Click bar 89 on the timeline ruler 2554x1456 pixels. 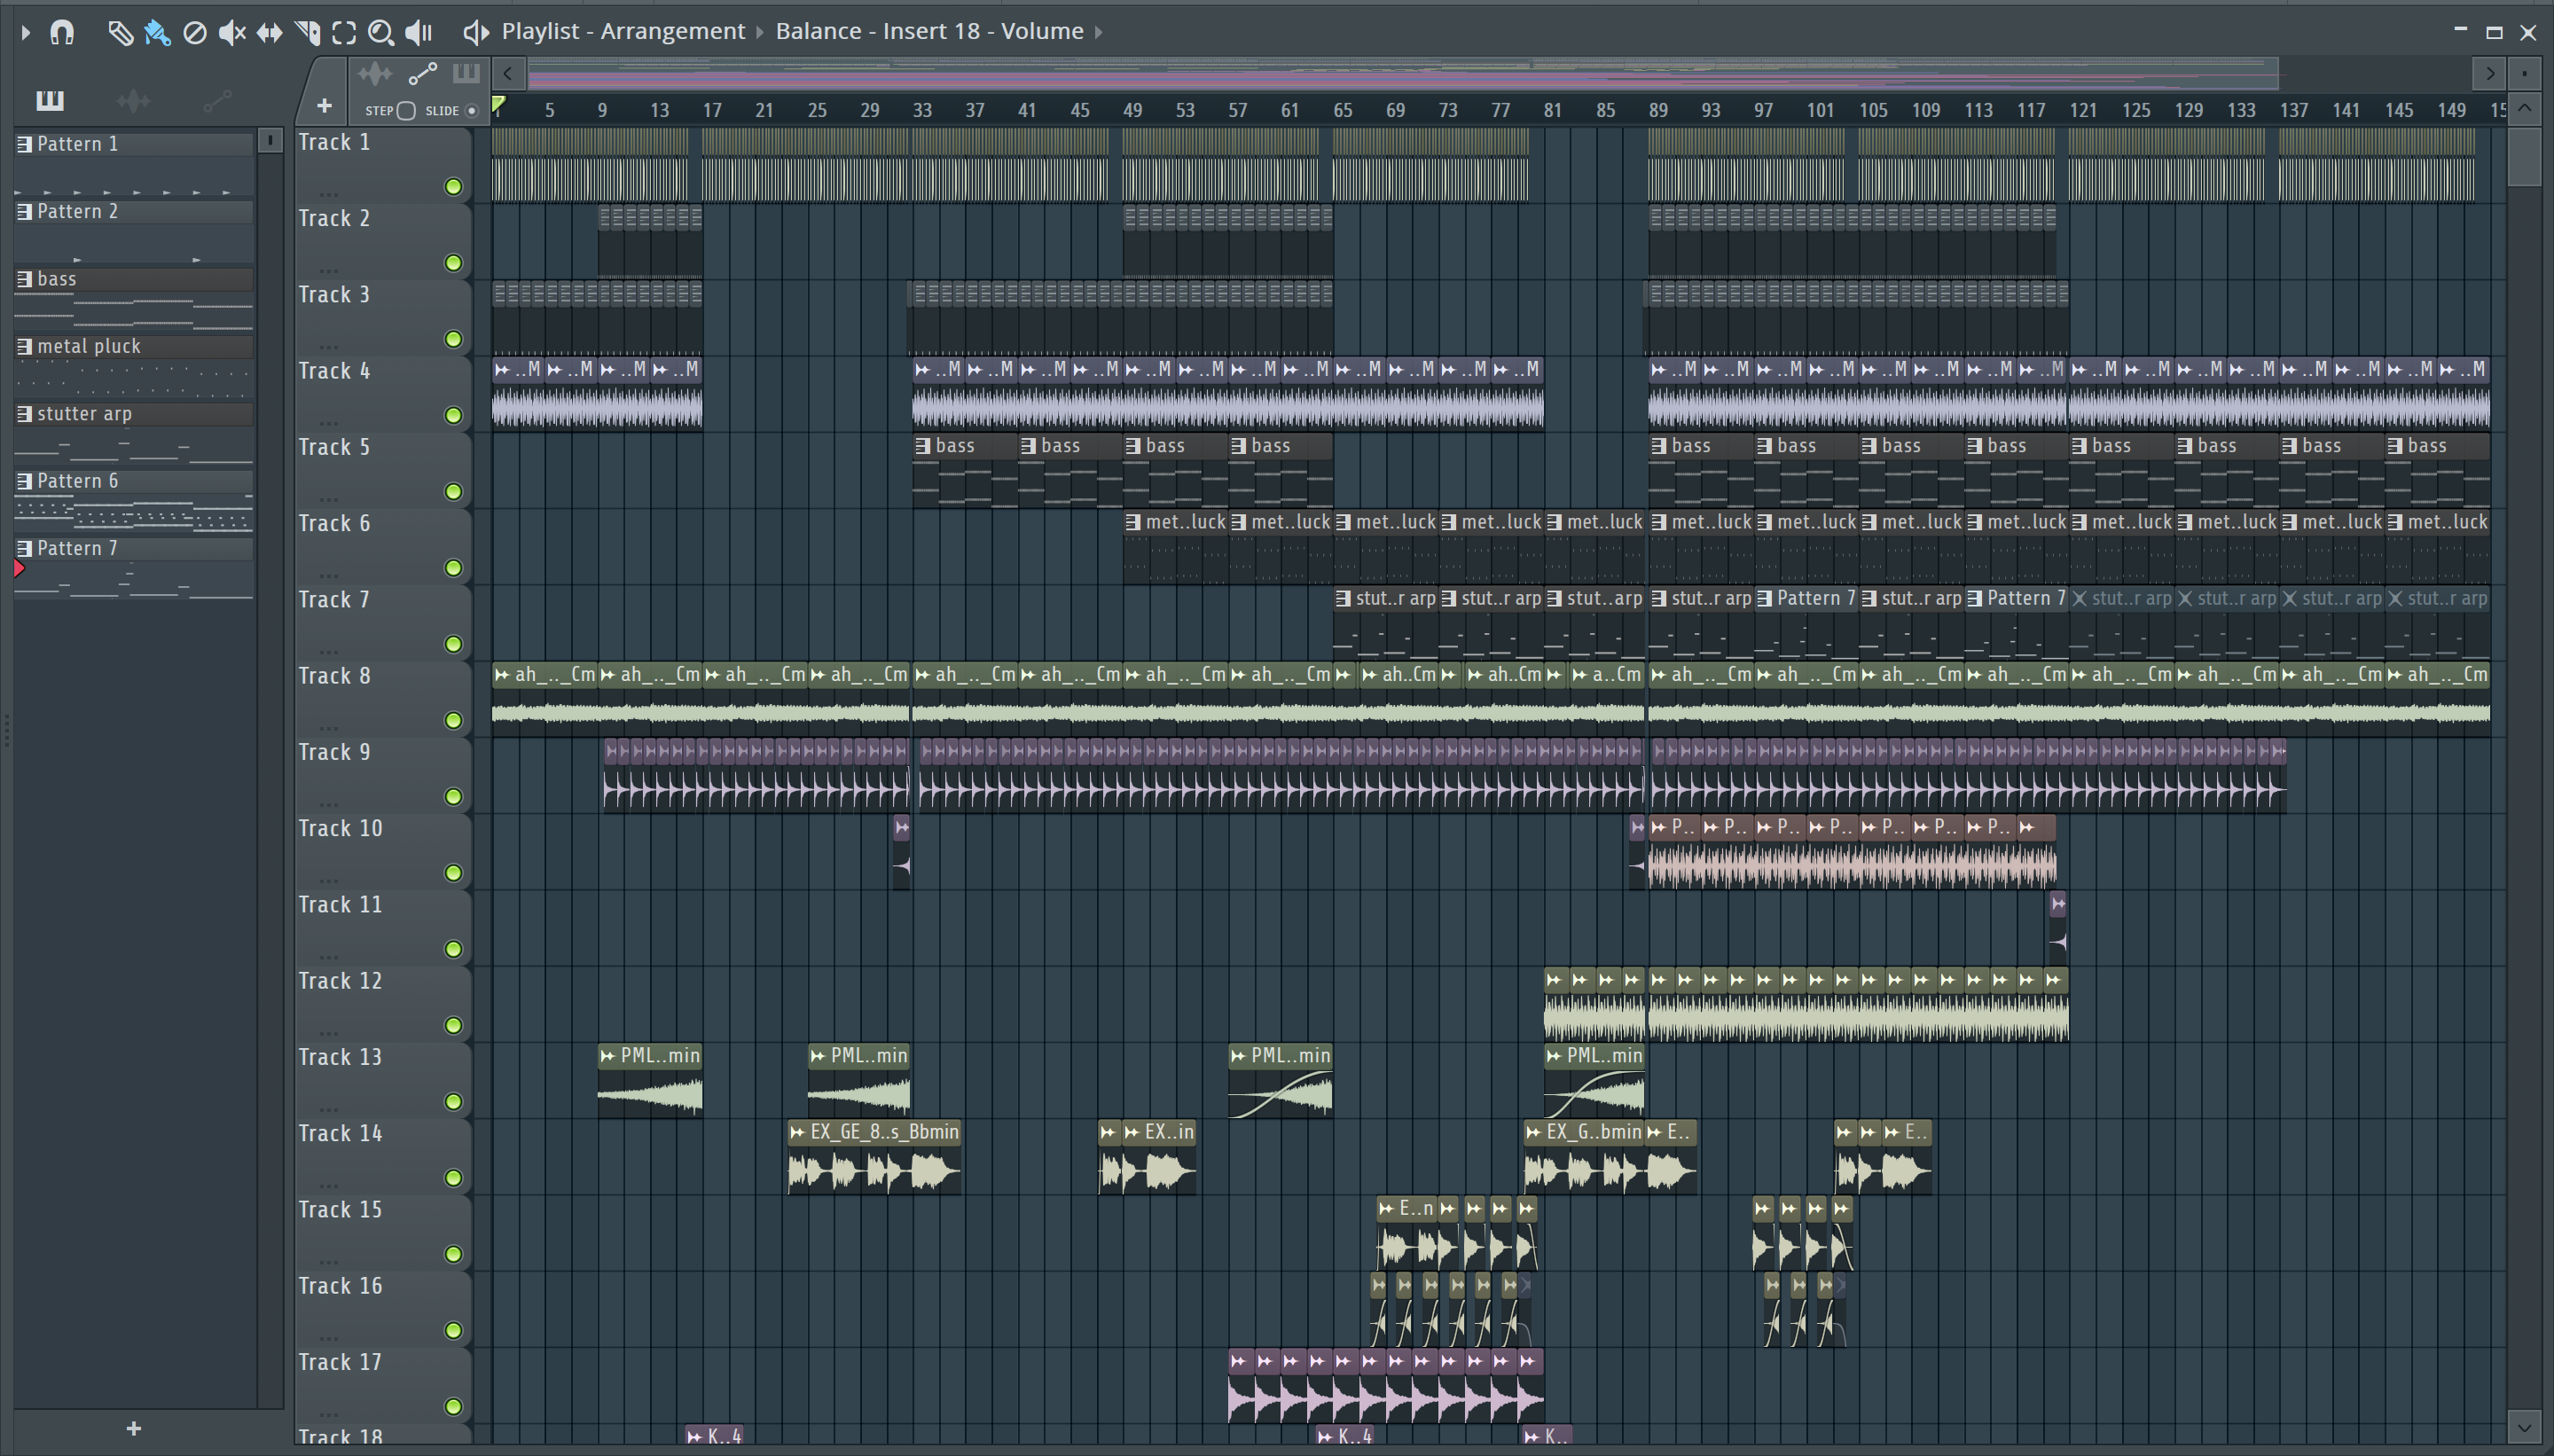(1658, 111)
